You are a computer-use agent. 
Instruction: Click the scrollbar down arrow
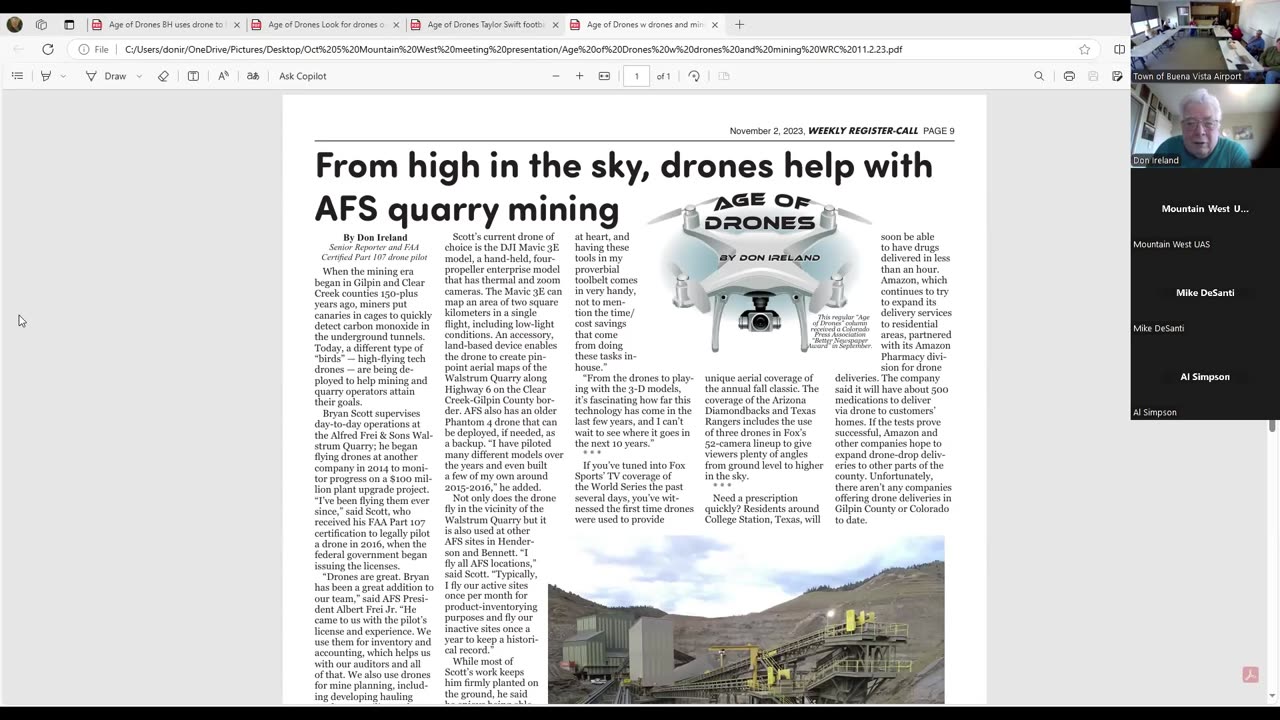[1272, 696]
